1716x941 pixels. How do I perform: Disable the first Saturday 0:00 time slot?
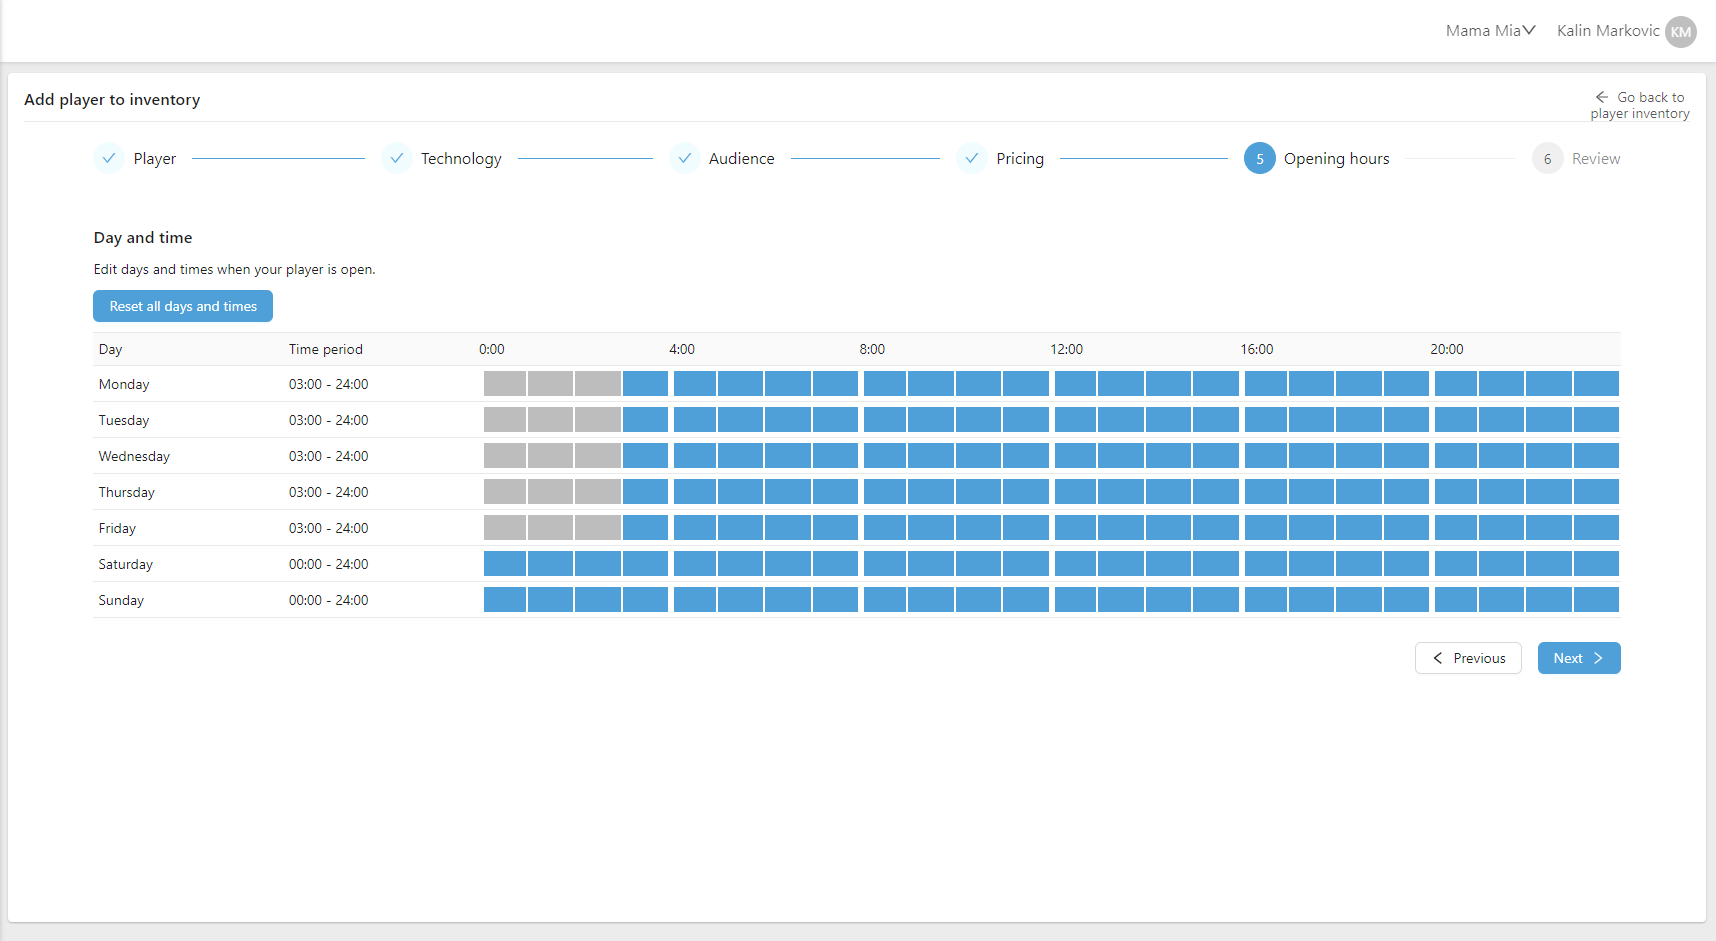click(505, 564)
